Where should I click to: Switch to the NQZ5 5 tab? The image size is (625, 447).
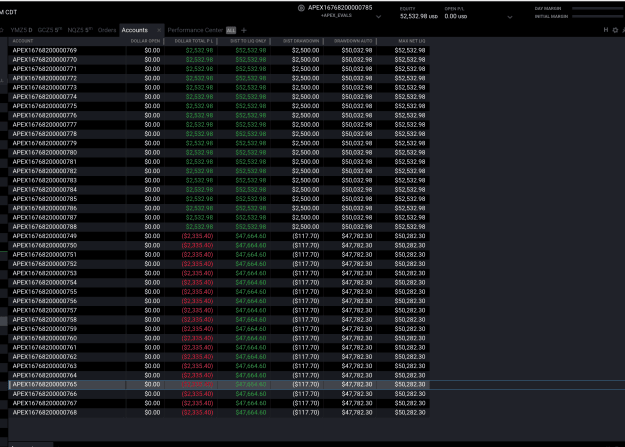tap(80, 30)
